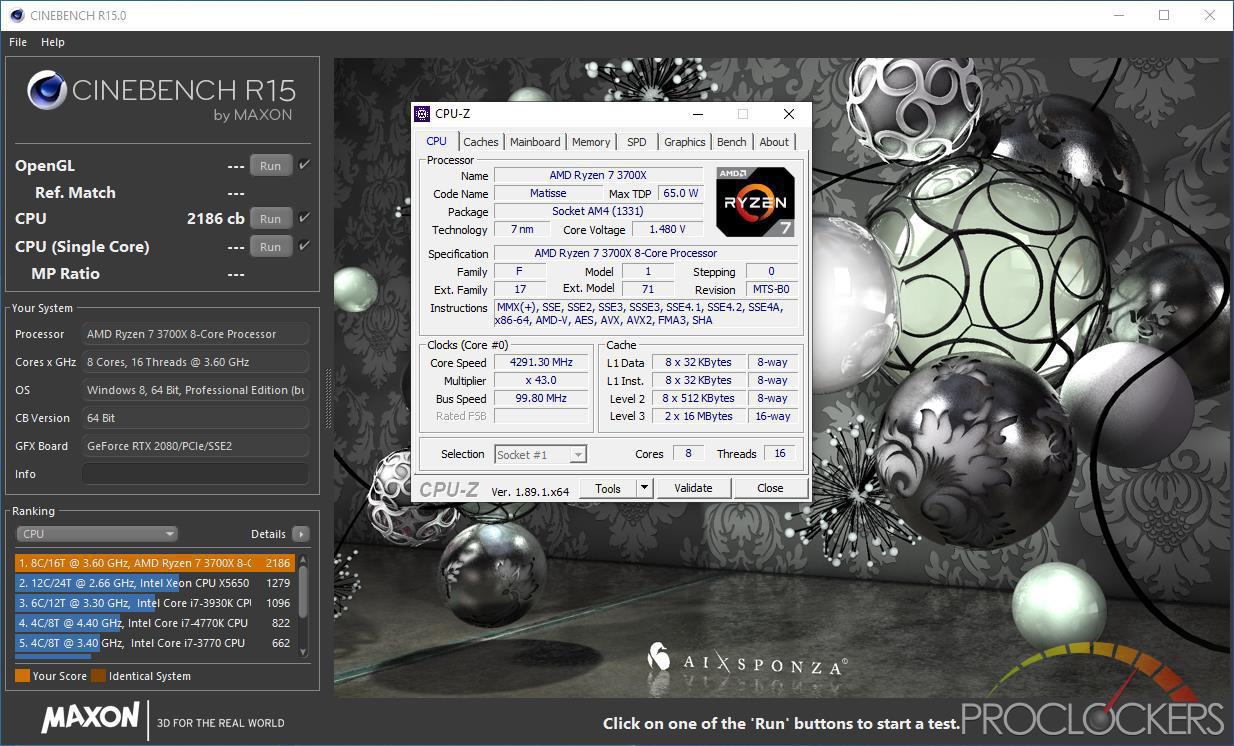Click the Code Name Matisse field

coord(548,194)
